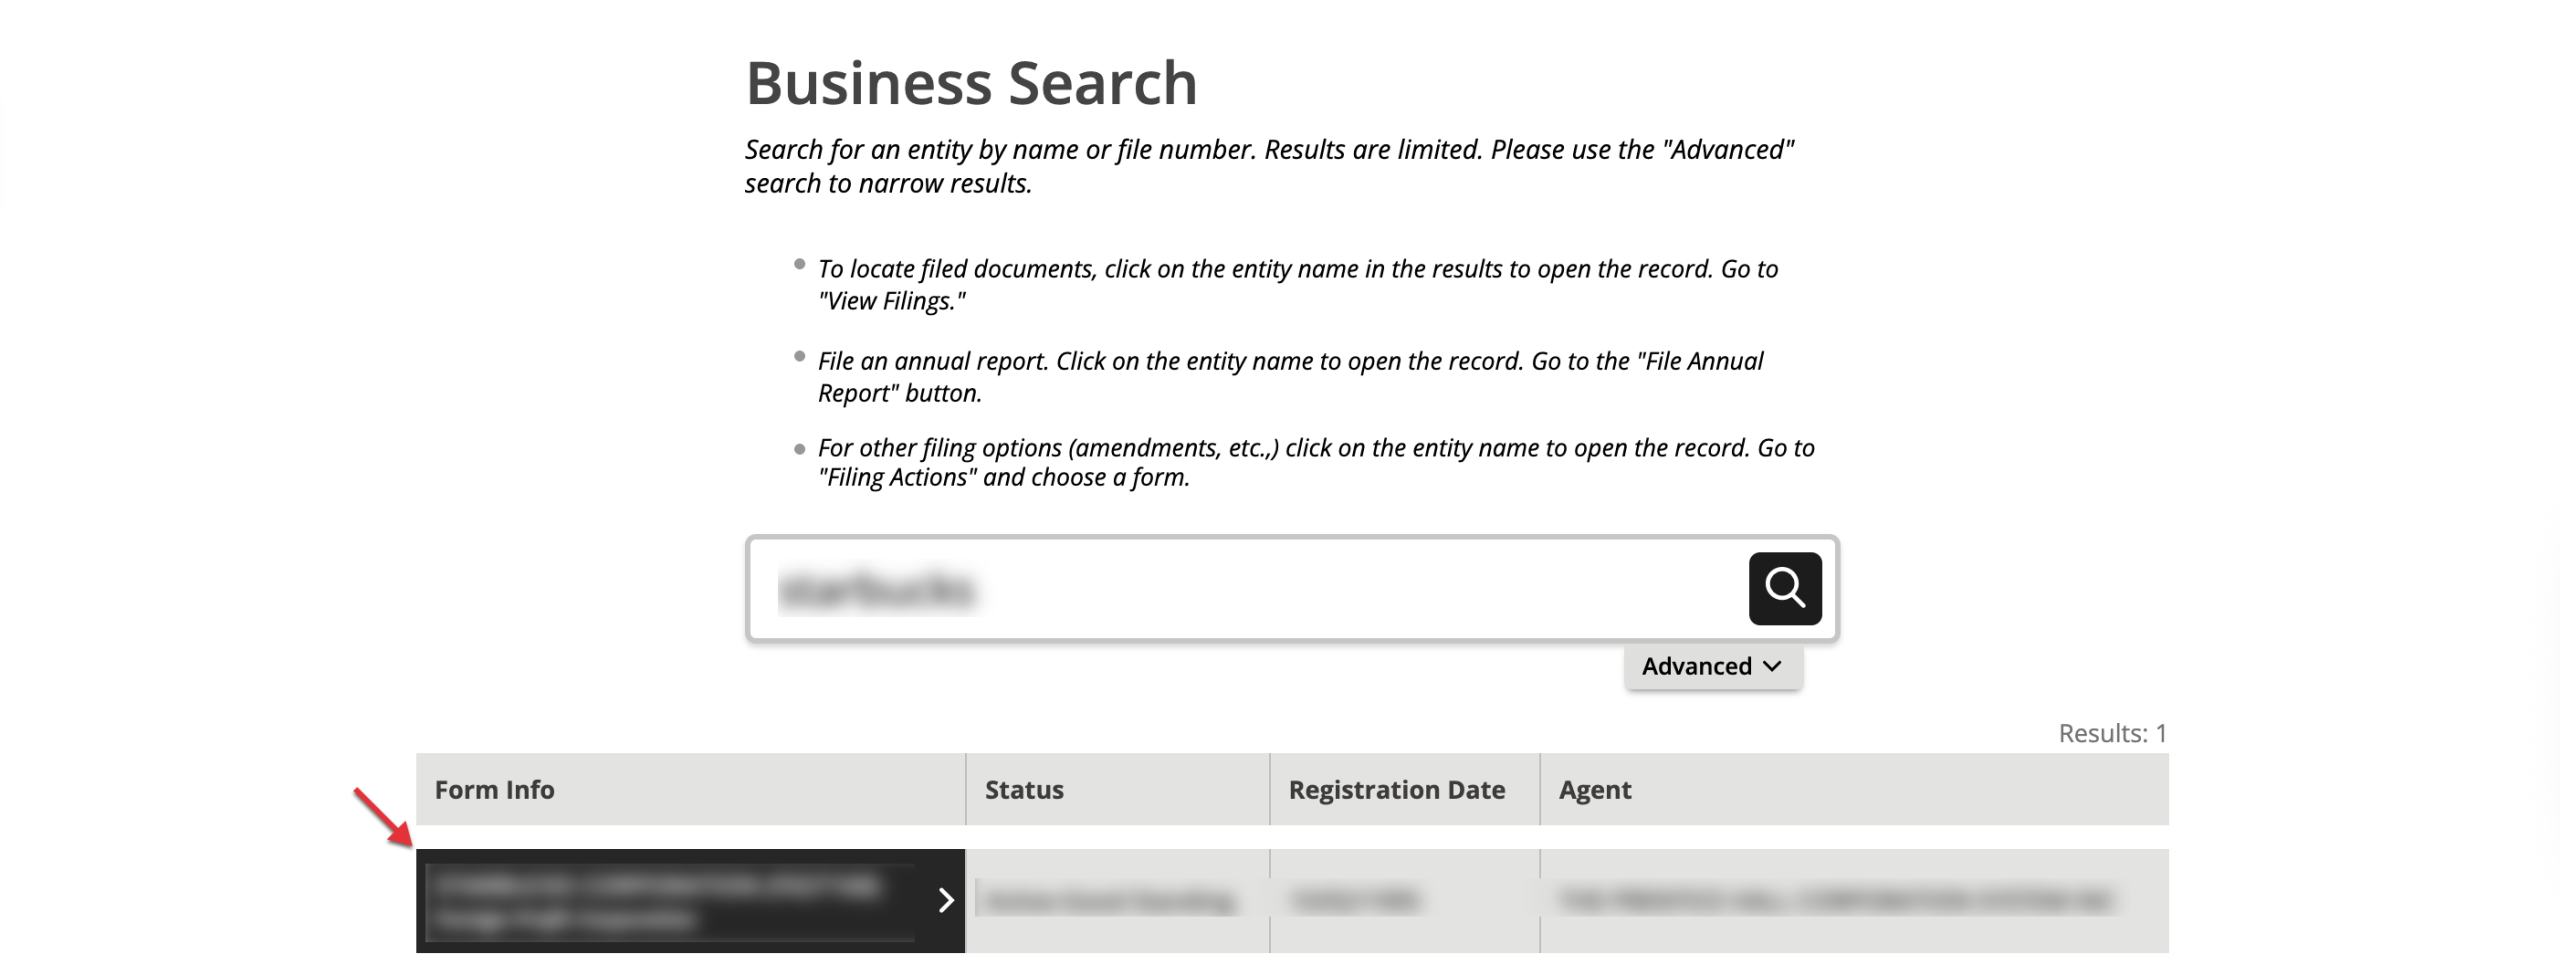Click the "File Annual Report" instruction bullet
The image size is (2560, 975).
tap(1290, 376)
